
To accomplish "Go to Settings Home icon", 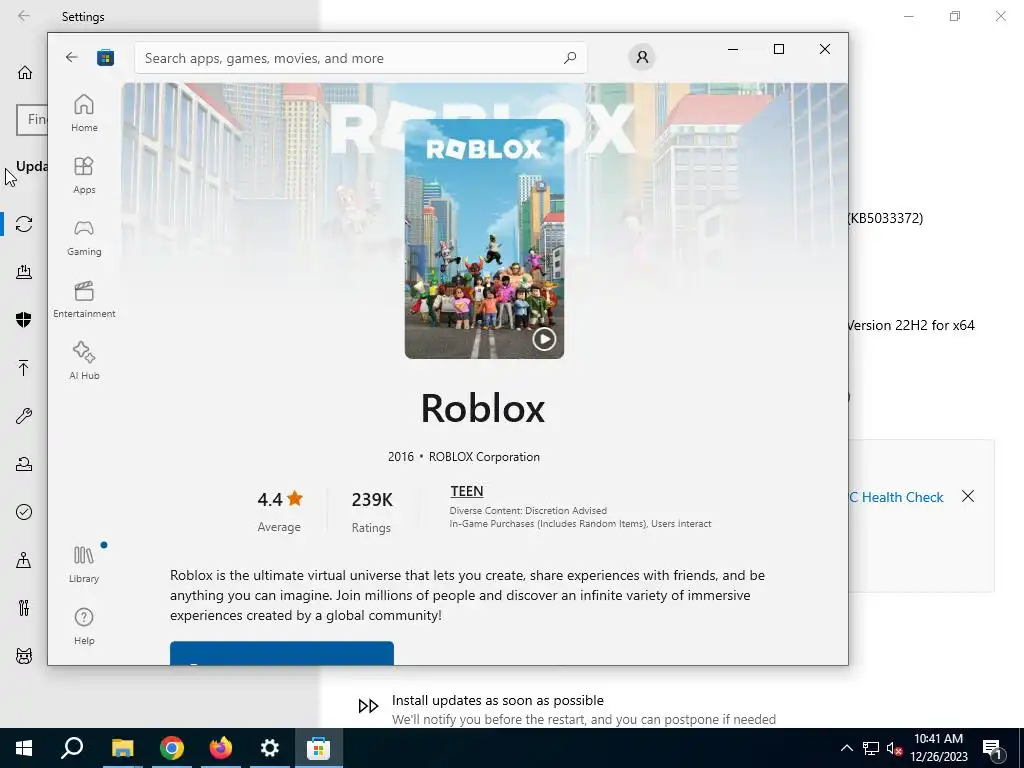I will [25, 72].
